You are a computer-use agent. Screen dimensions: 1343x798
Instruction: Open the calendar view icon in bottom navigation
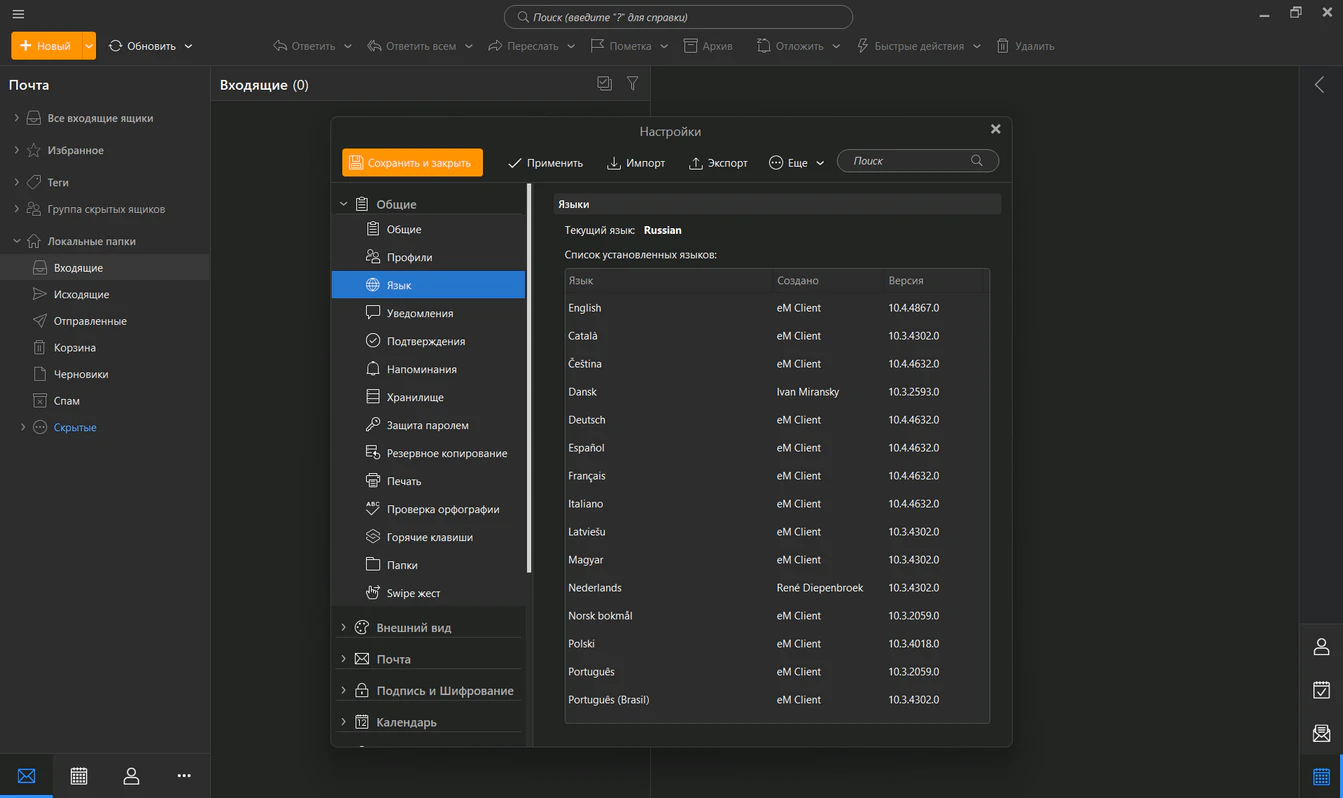[x=79, y=776]
